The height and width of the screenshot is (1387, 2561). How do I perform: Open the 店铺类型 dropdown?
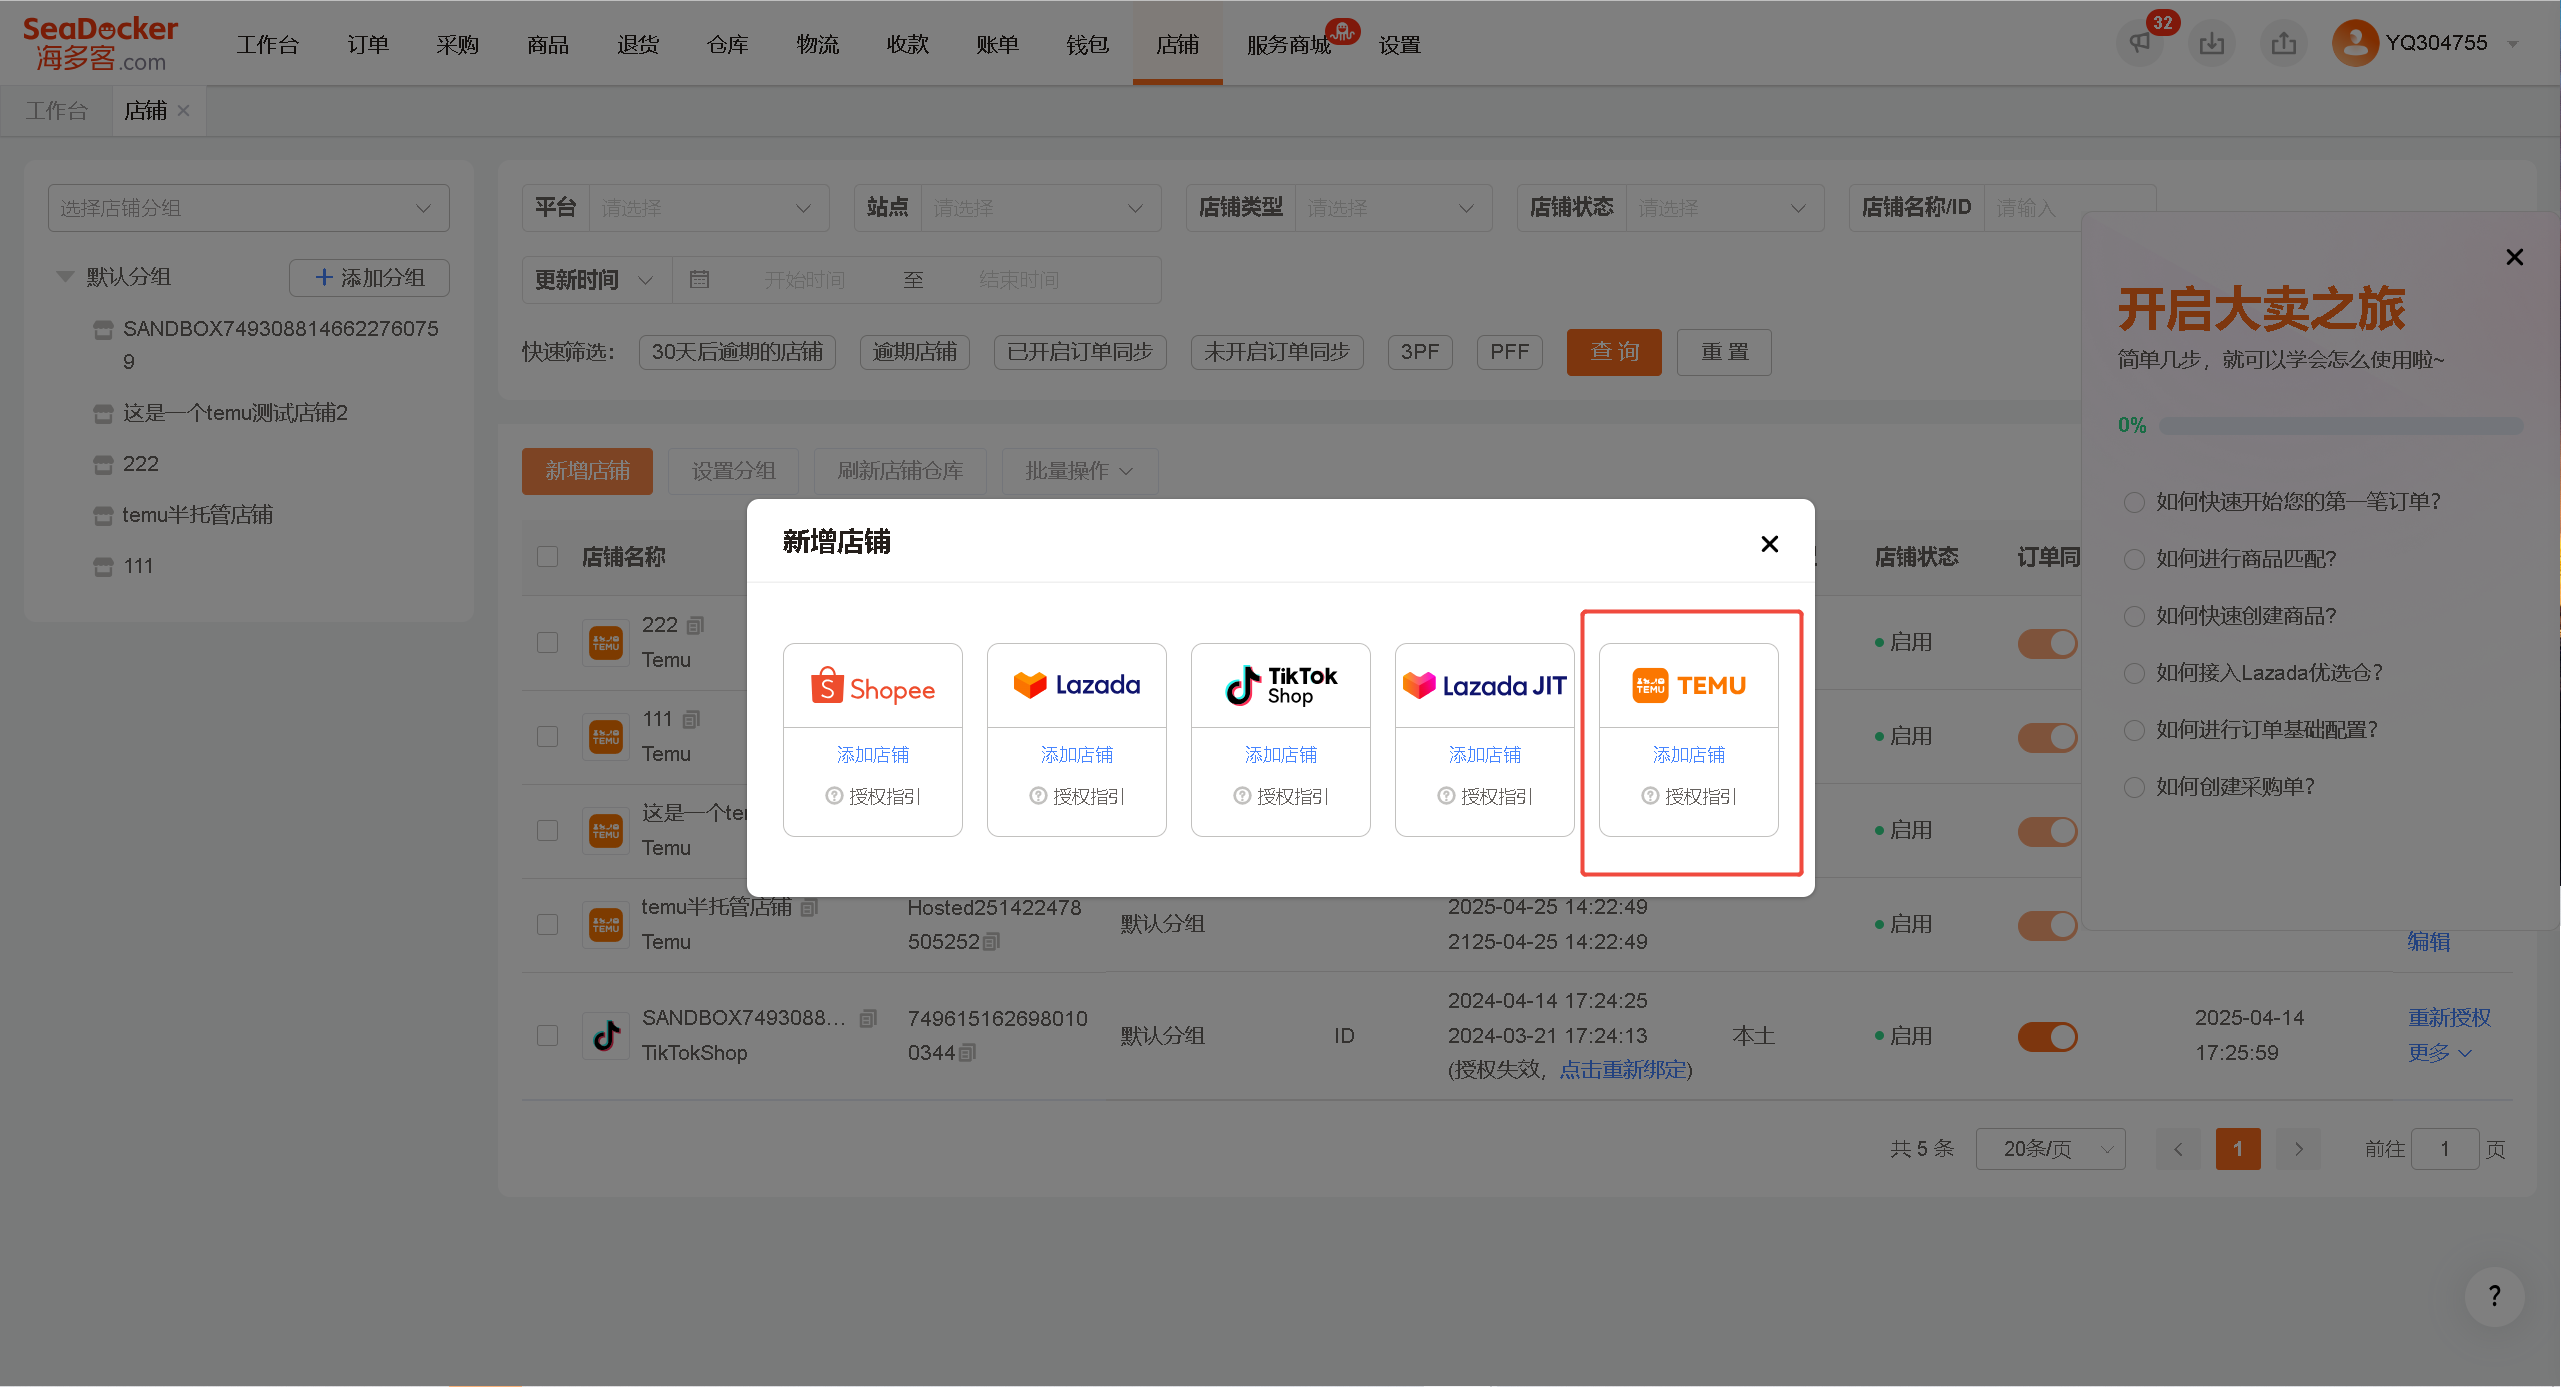1393,208
